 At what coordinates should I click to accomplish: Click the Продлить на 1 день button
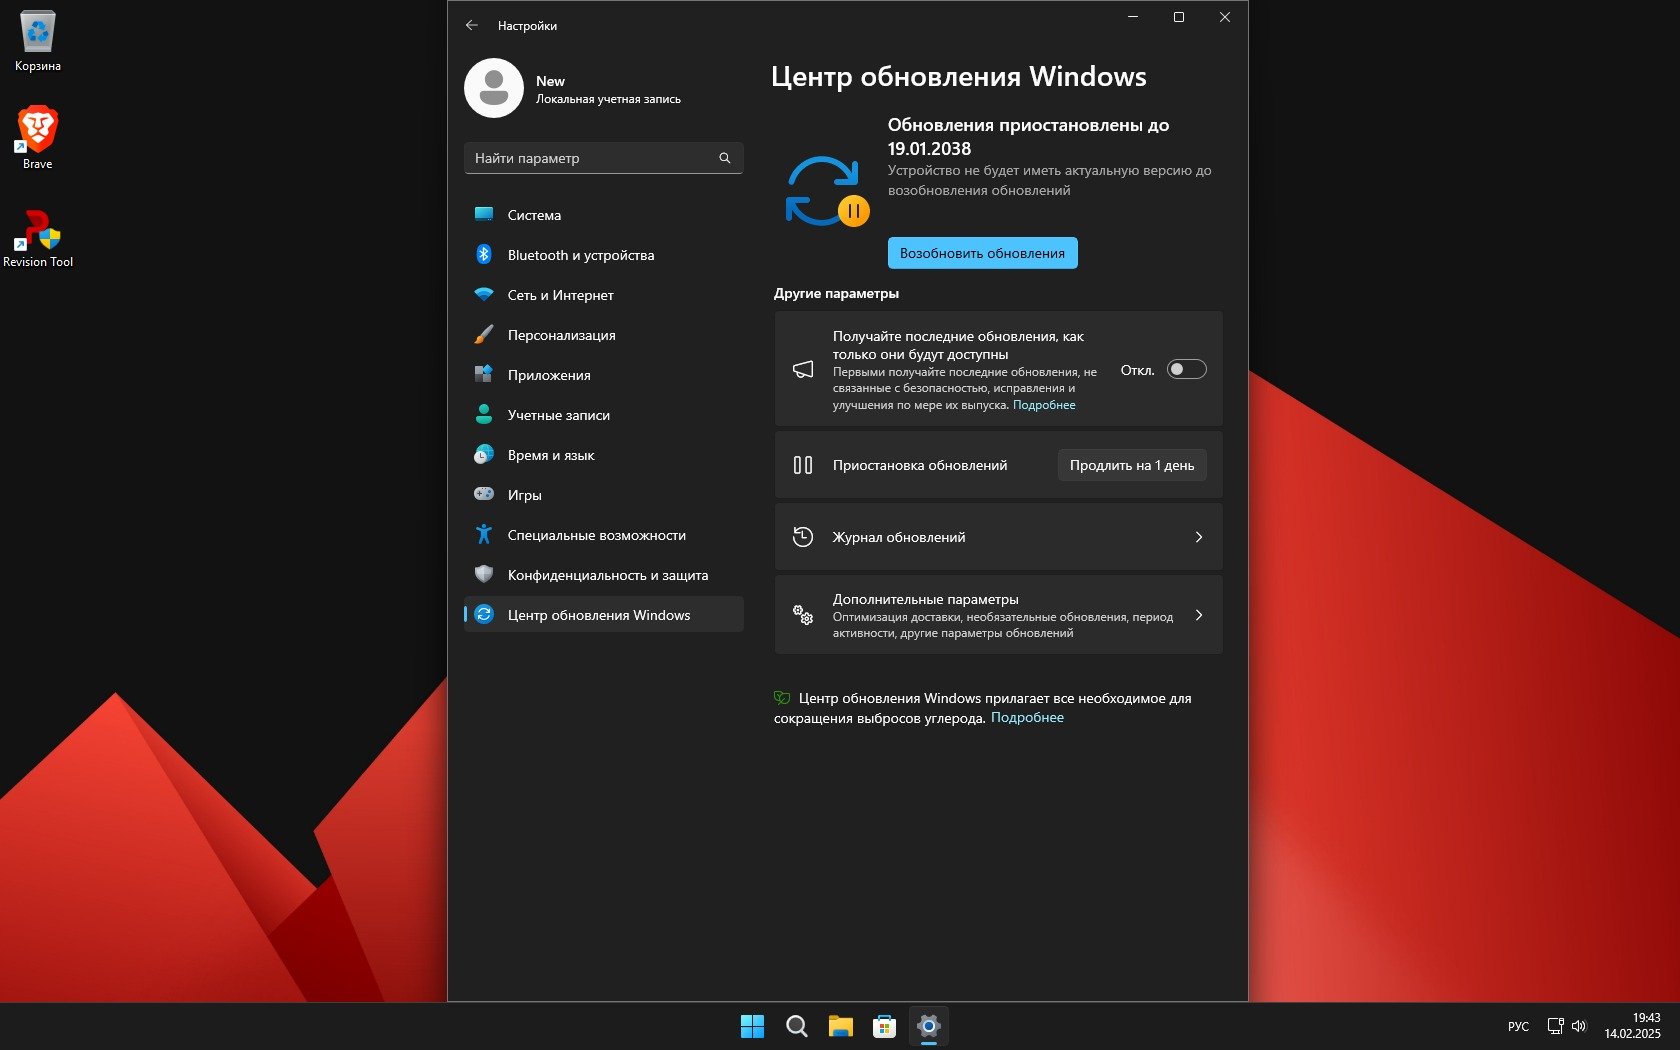1132,465
